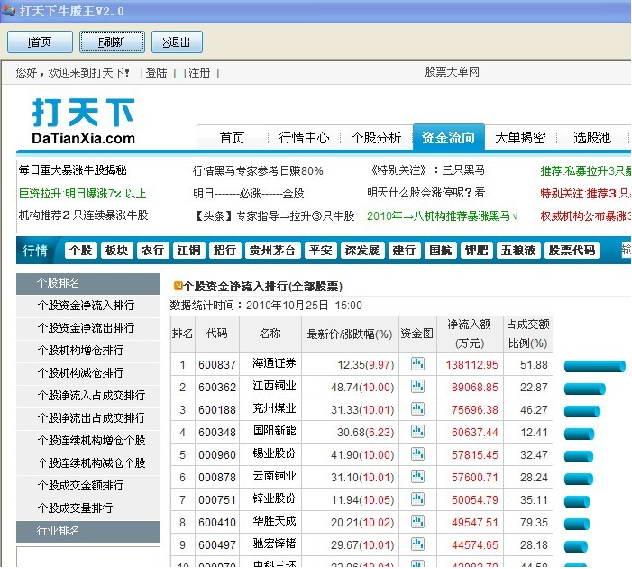632x569 pixels.
Task: Open fund chart icon for 江西铜业
Action: pyautogui.click(x=418, y=386)
